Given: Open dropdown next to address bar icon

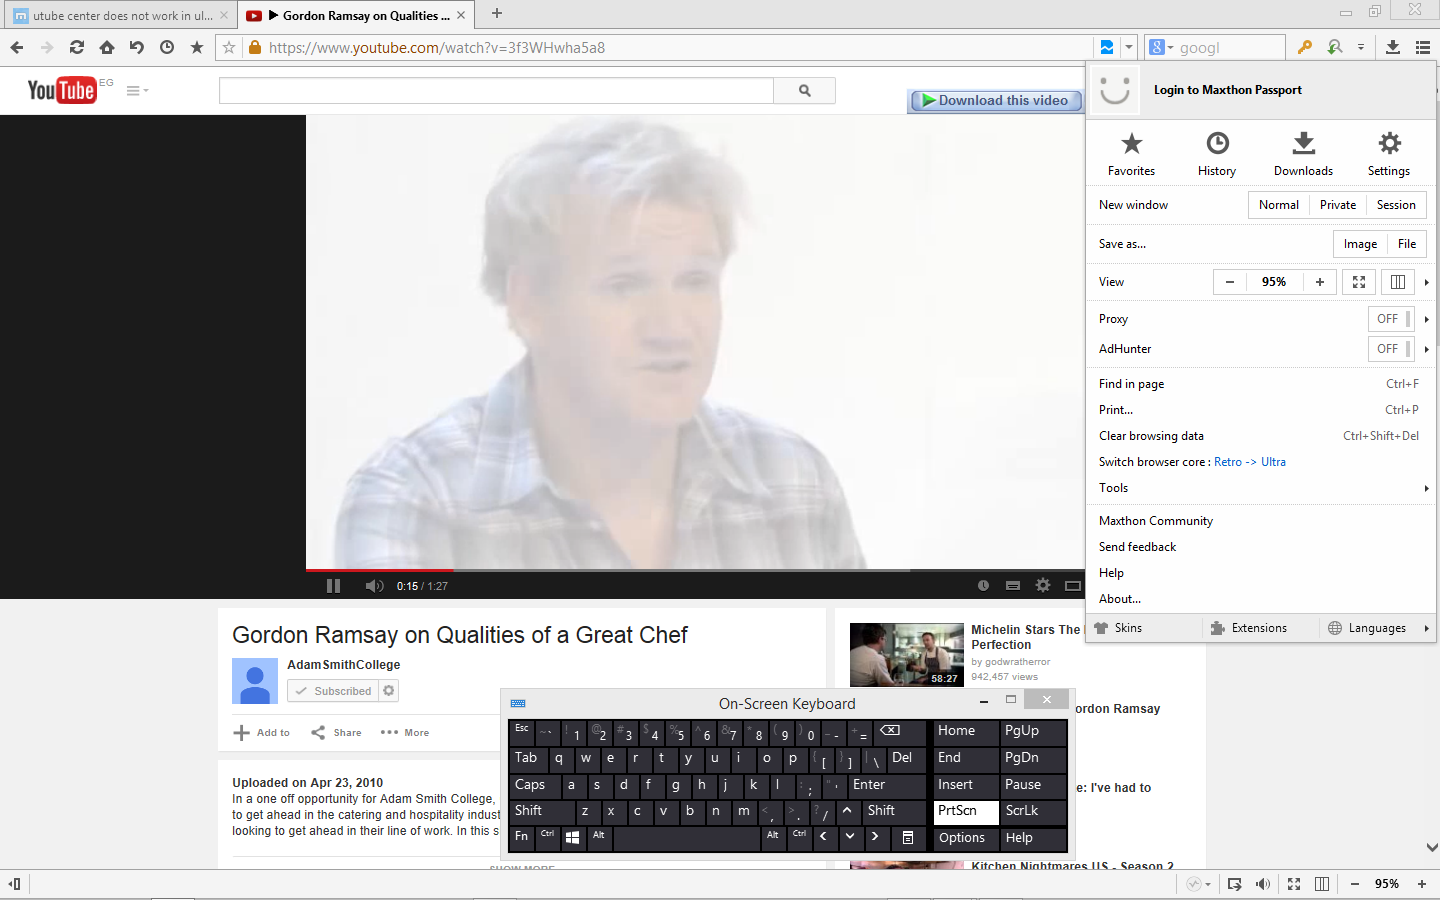Looking at the screenshot, I should (1129, 47).
